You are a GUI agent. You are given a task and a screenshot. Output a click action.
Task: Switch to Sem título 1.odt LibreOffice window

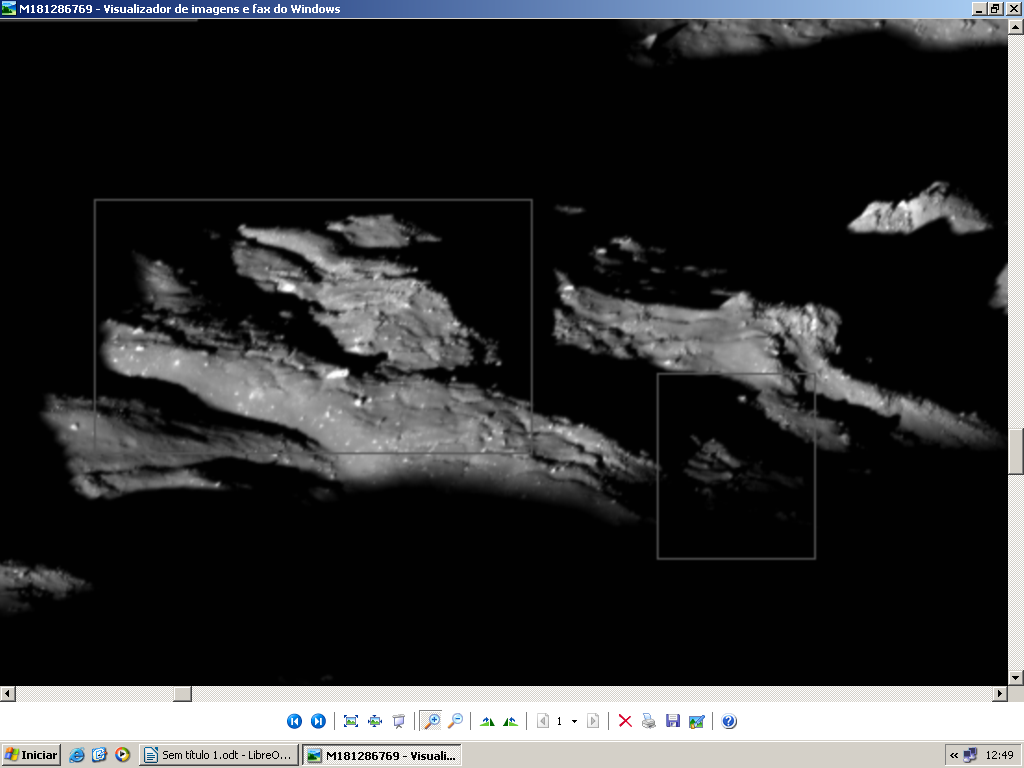[x=218, y=755]
